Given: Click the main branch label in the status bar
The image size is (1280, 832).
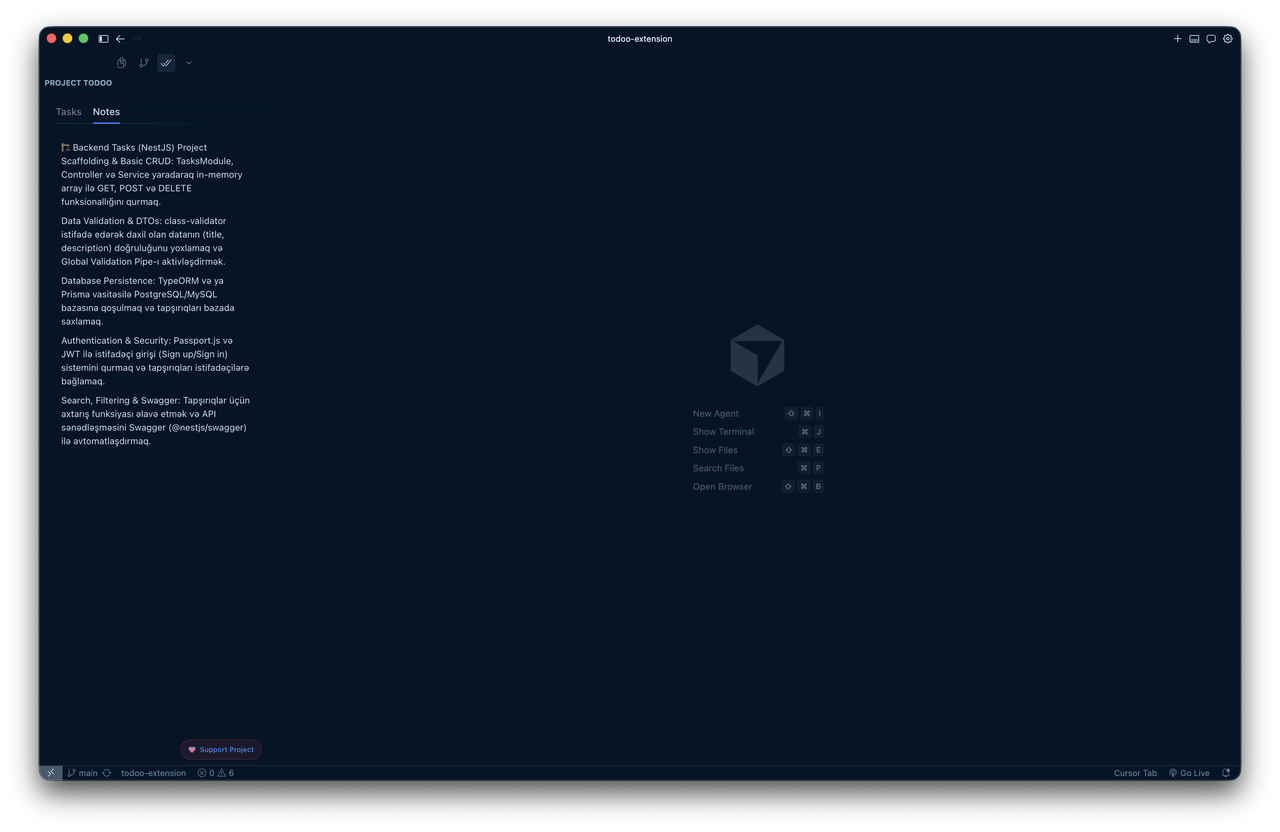Looking at the screenshot, I should click(87, 772).
